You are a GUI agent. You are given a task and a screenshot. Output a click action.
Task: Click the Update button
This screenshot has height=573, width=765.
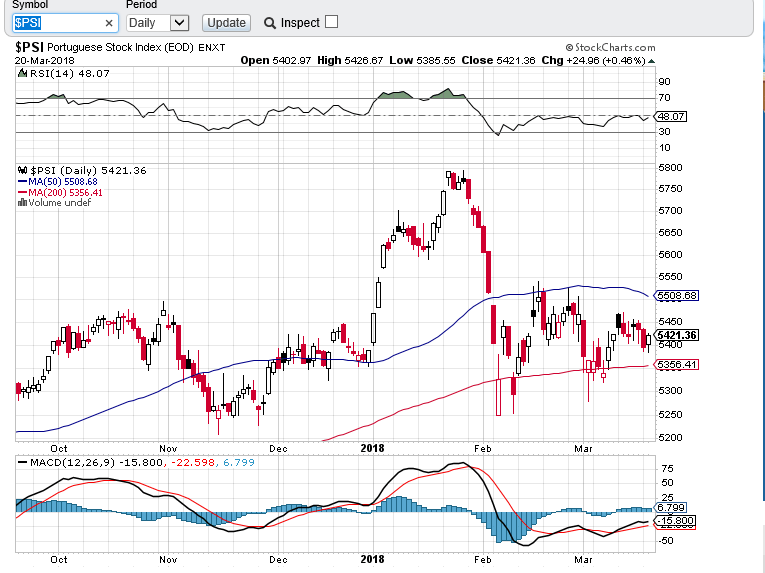coord(226,23)
